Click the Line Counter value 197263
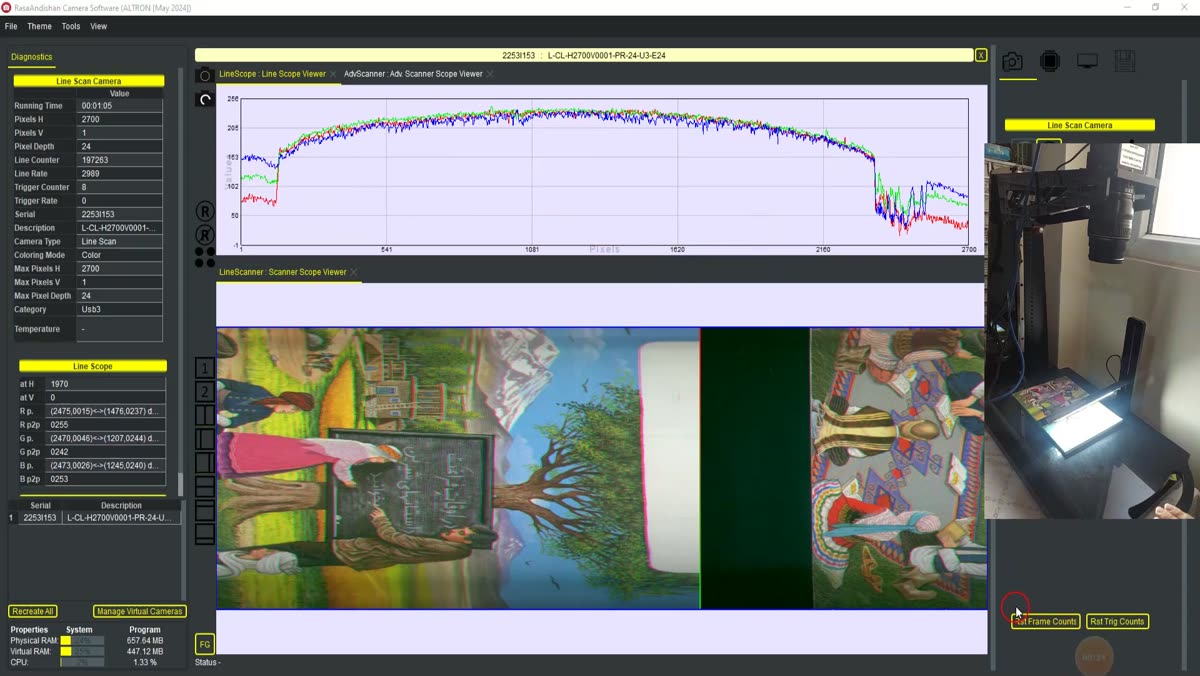The image size is (1200, 676). tap(120, 160)
